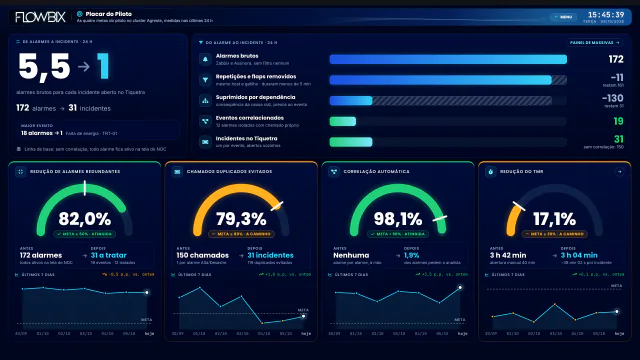This screenshot has width=640, height=360.
Task: Click today's point on Correlação Automática chart
Action: click(x=460, y=288)
